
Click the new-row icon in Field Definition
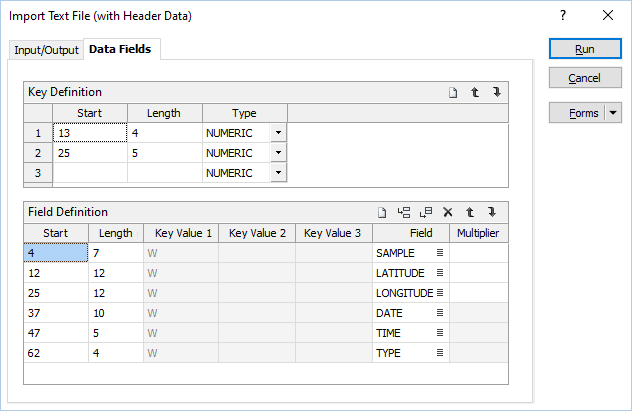[x=382, y=213]
